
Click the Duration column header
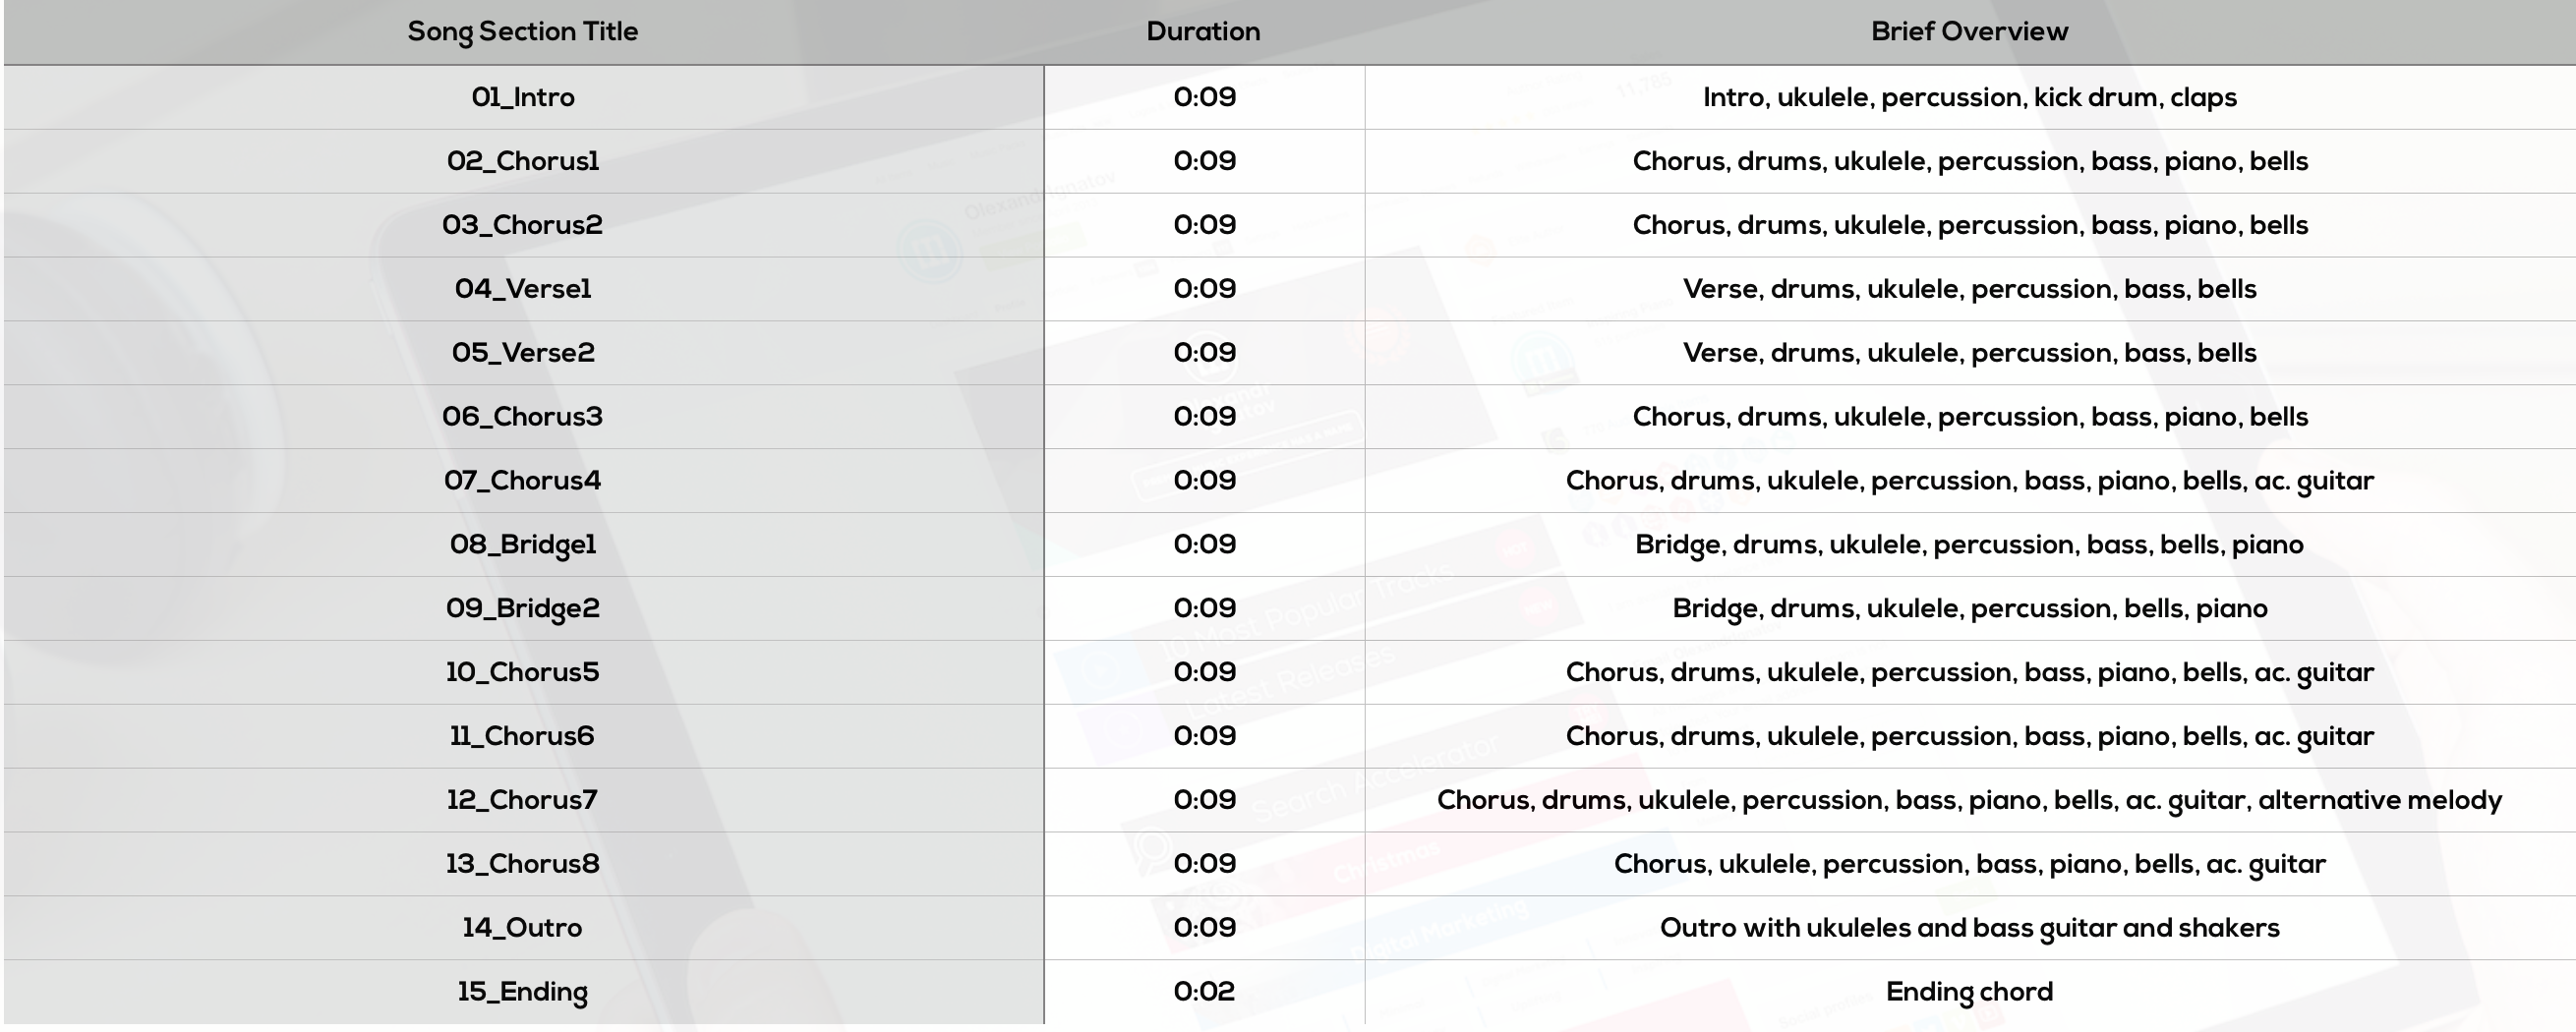[x=1203, y=31]
